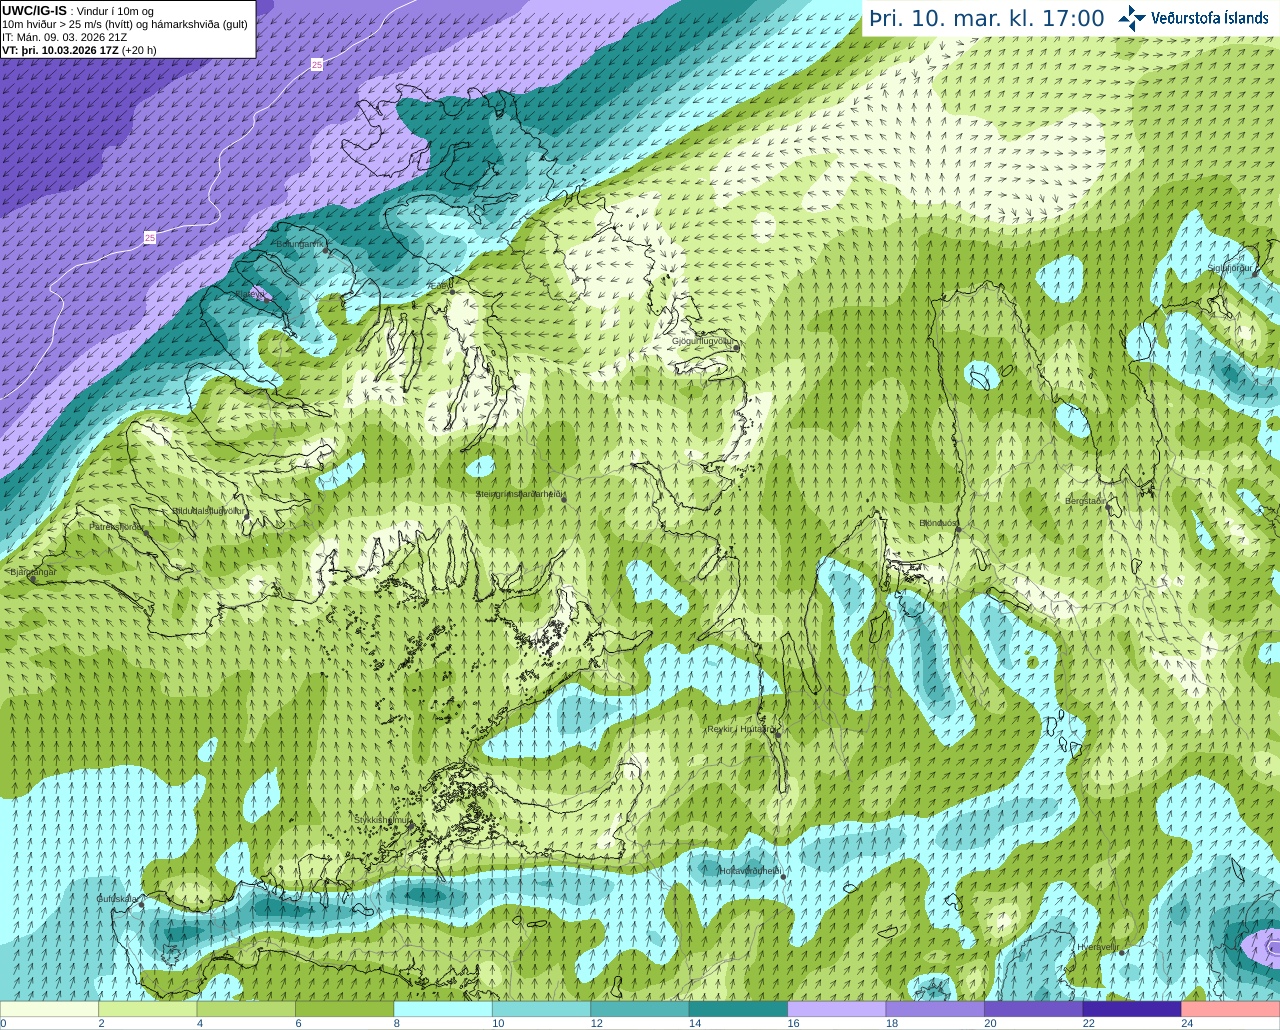The height and width of the screenshot is (1030, 1280).
Task: Click the Gjögurflugvöllur station marker
Action: (x=735, y=347)
